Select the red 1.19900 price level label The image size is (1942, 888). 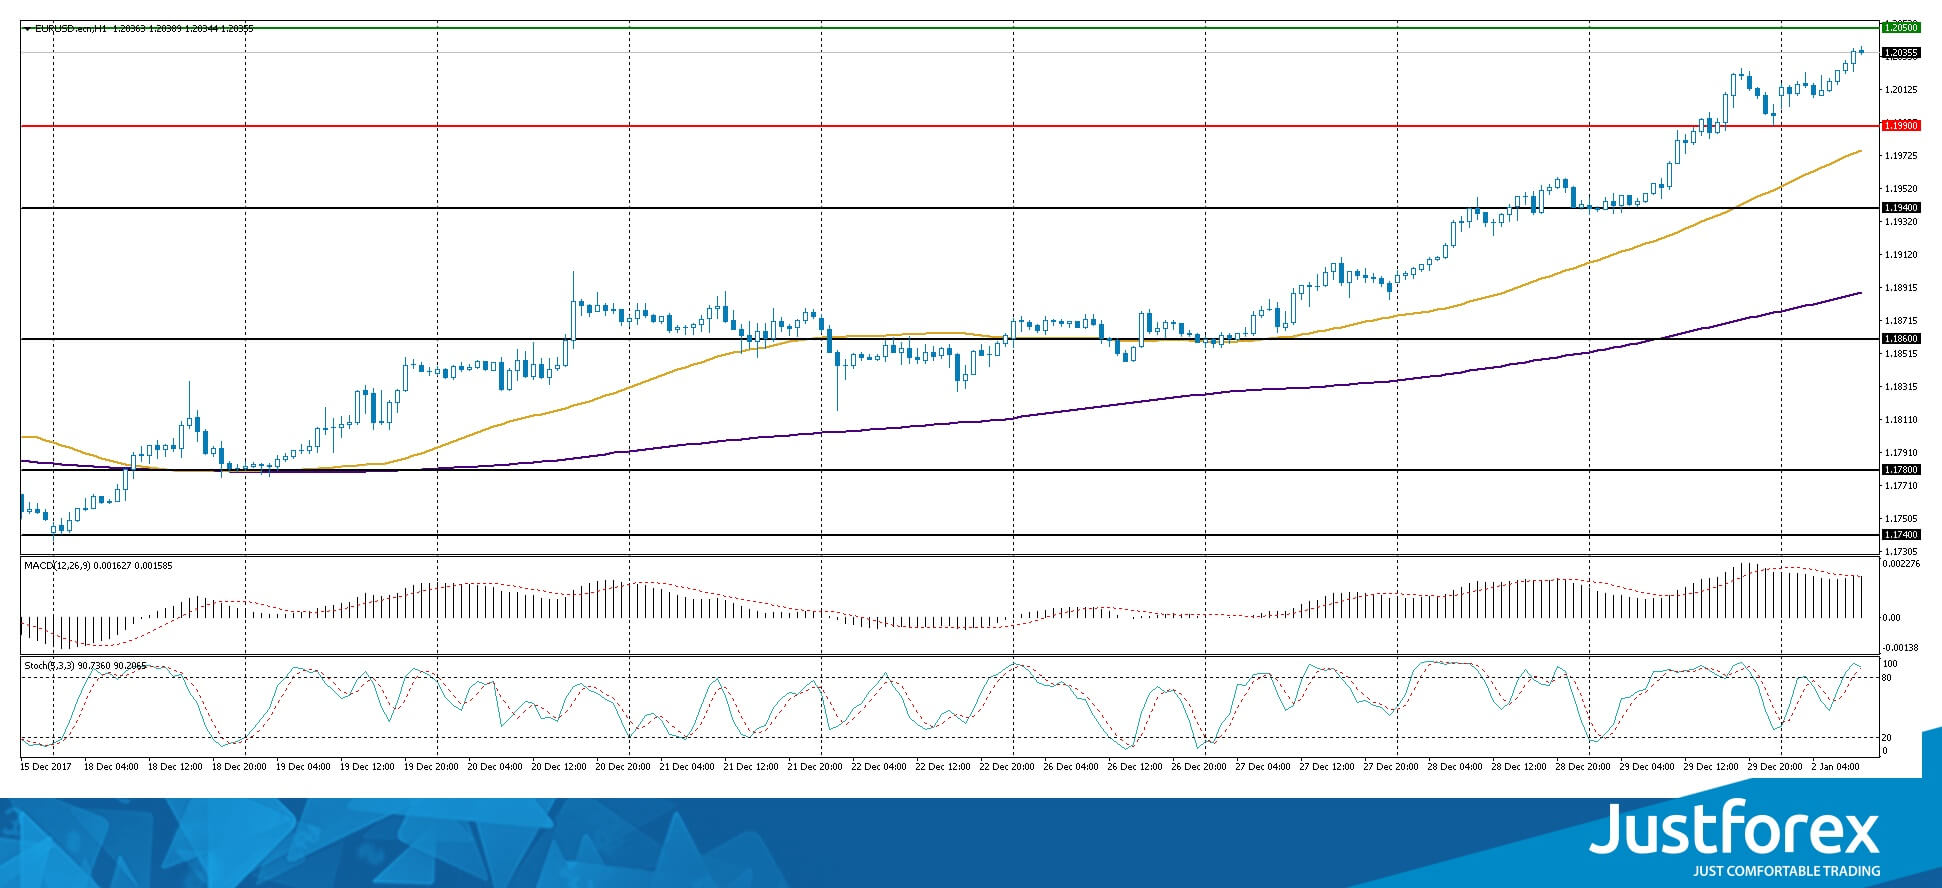click(1900, 126)
